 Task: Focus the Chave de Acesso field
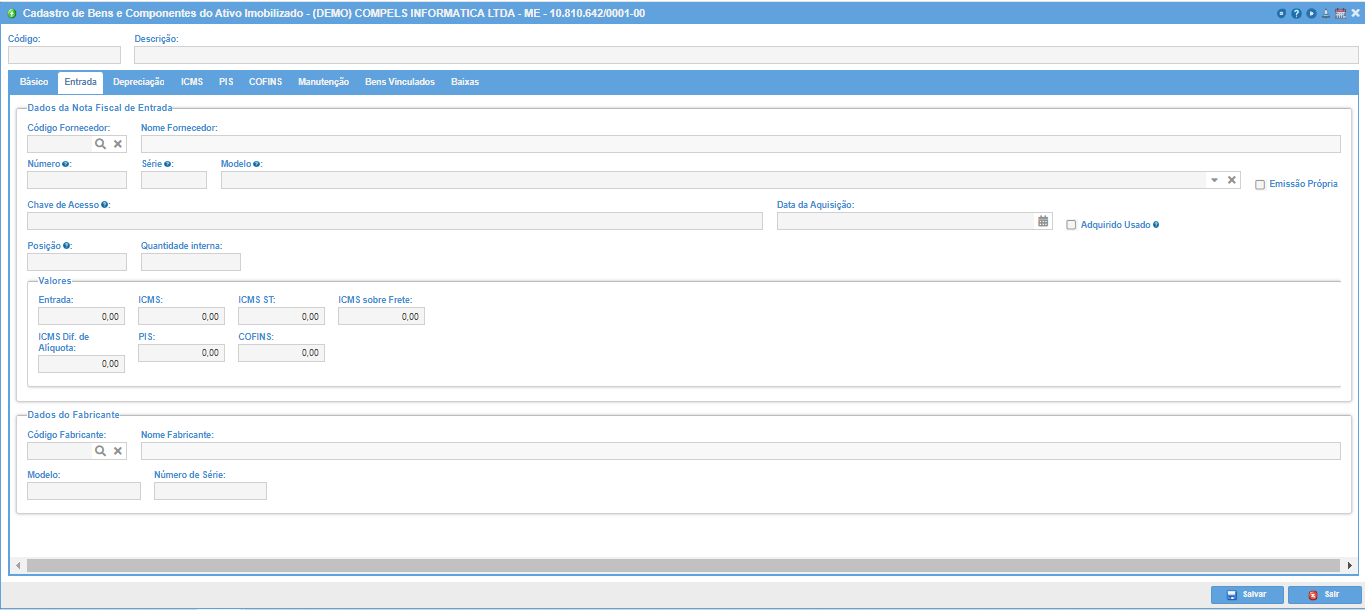(395, 221)
